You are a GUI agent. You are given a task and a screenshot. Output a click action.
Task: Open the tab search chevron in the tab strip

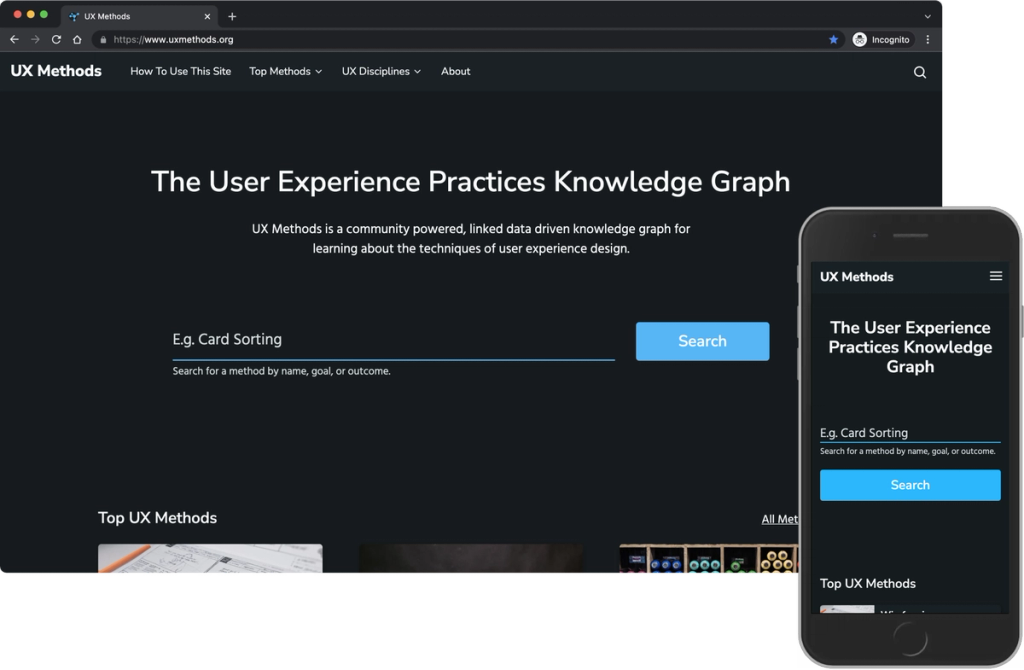click(x=927, y=16)
